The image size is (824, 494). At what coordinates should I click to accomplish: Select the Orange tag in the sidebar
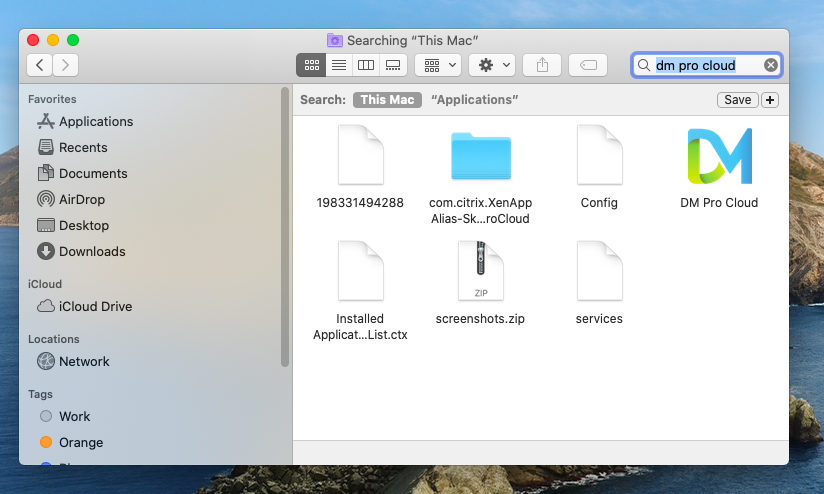click(x=71, y=442)
